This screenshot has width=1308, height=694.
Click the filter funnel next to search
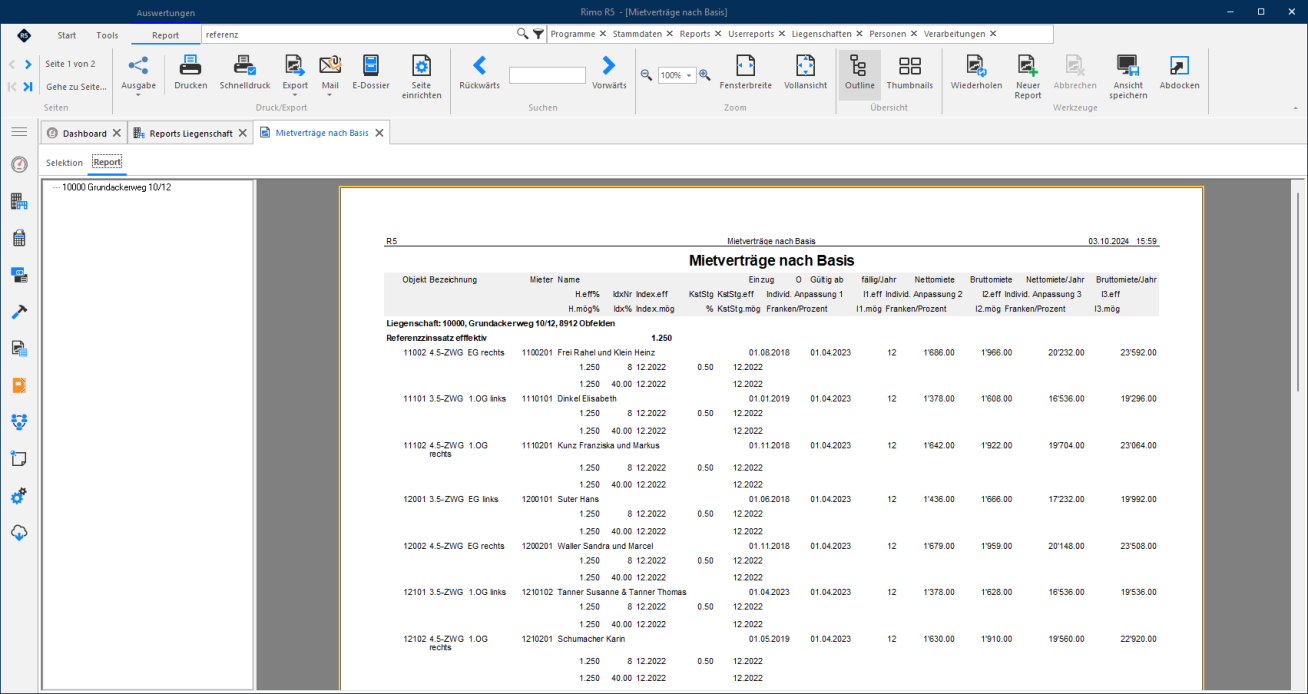tap(539, 34)
